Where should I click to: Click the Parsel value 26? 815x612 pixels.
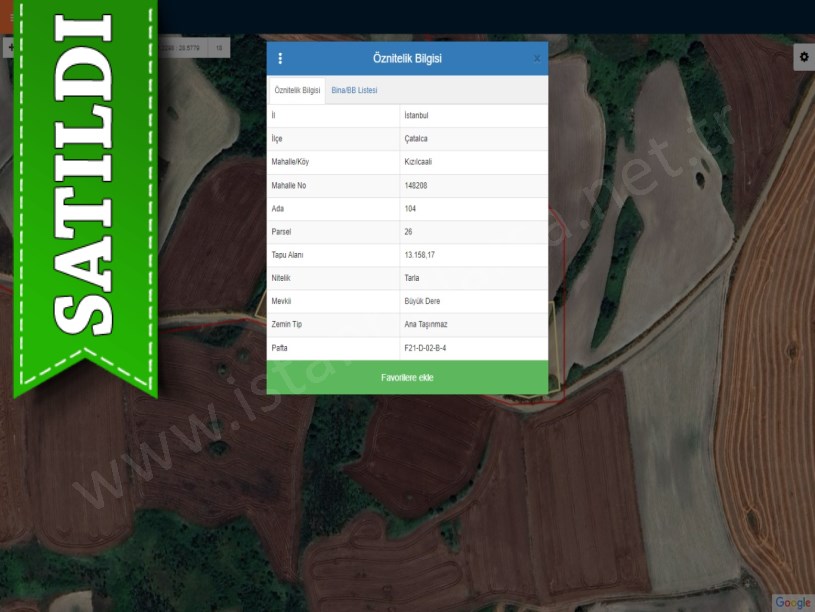(x=408, y=232)
